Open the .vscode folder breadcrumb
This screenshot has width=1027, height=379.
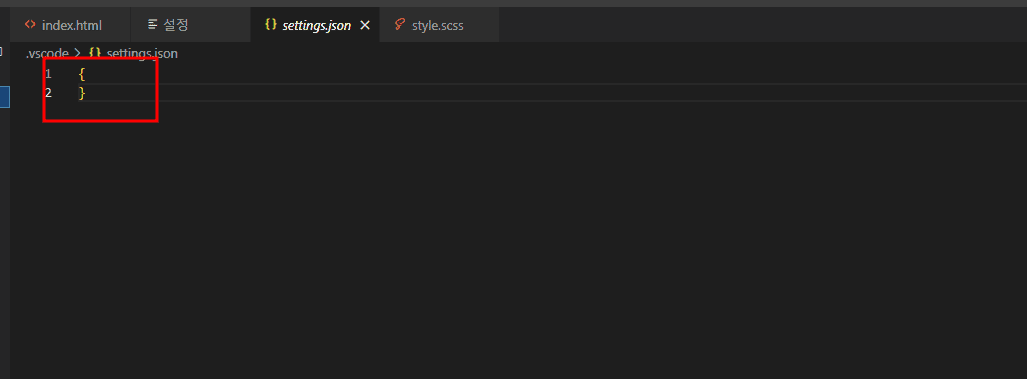tap(47, 54)
